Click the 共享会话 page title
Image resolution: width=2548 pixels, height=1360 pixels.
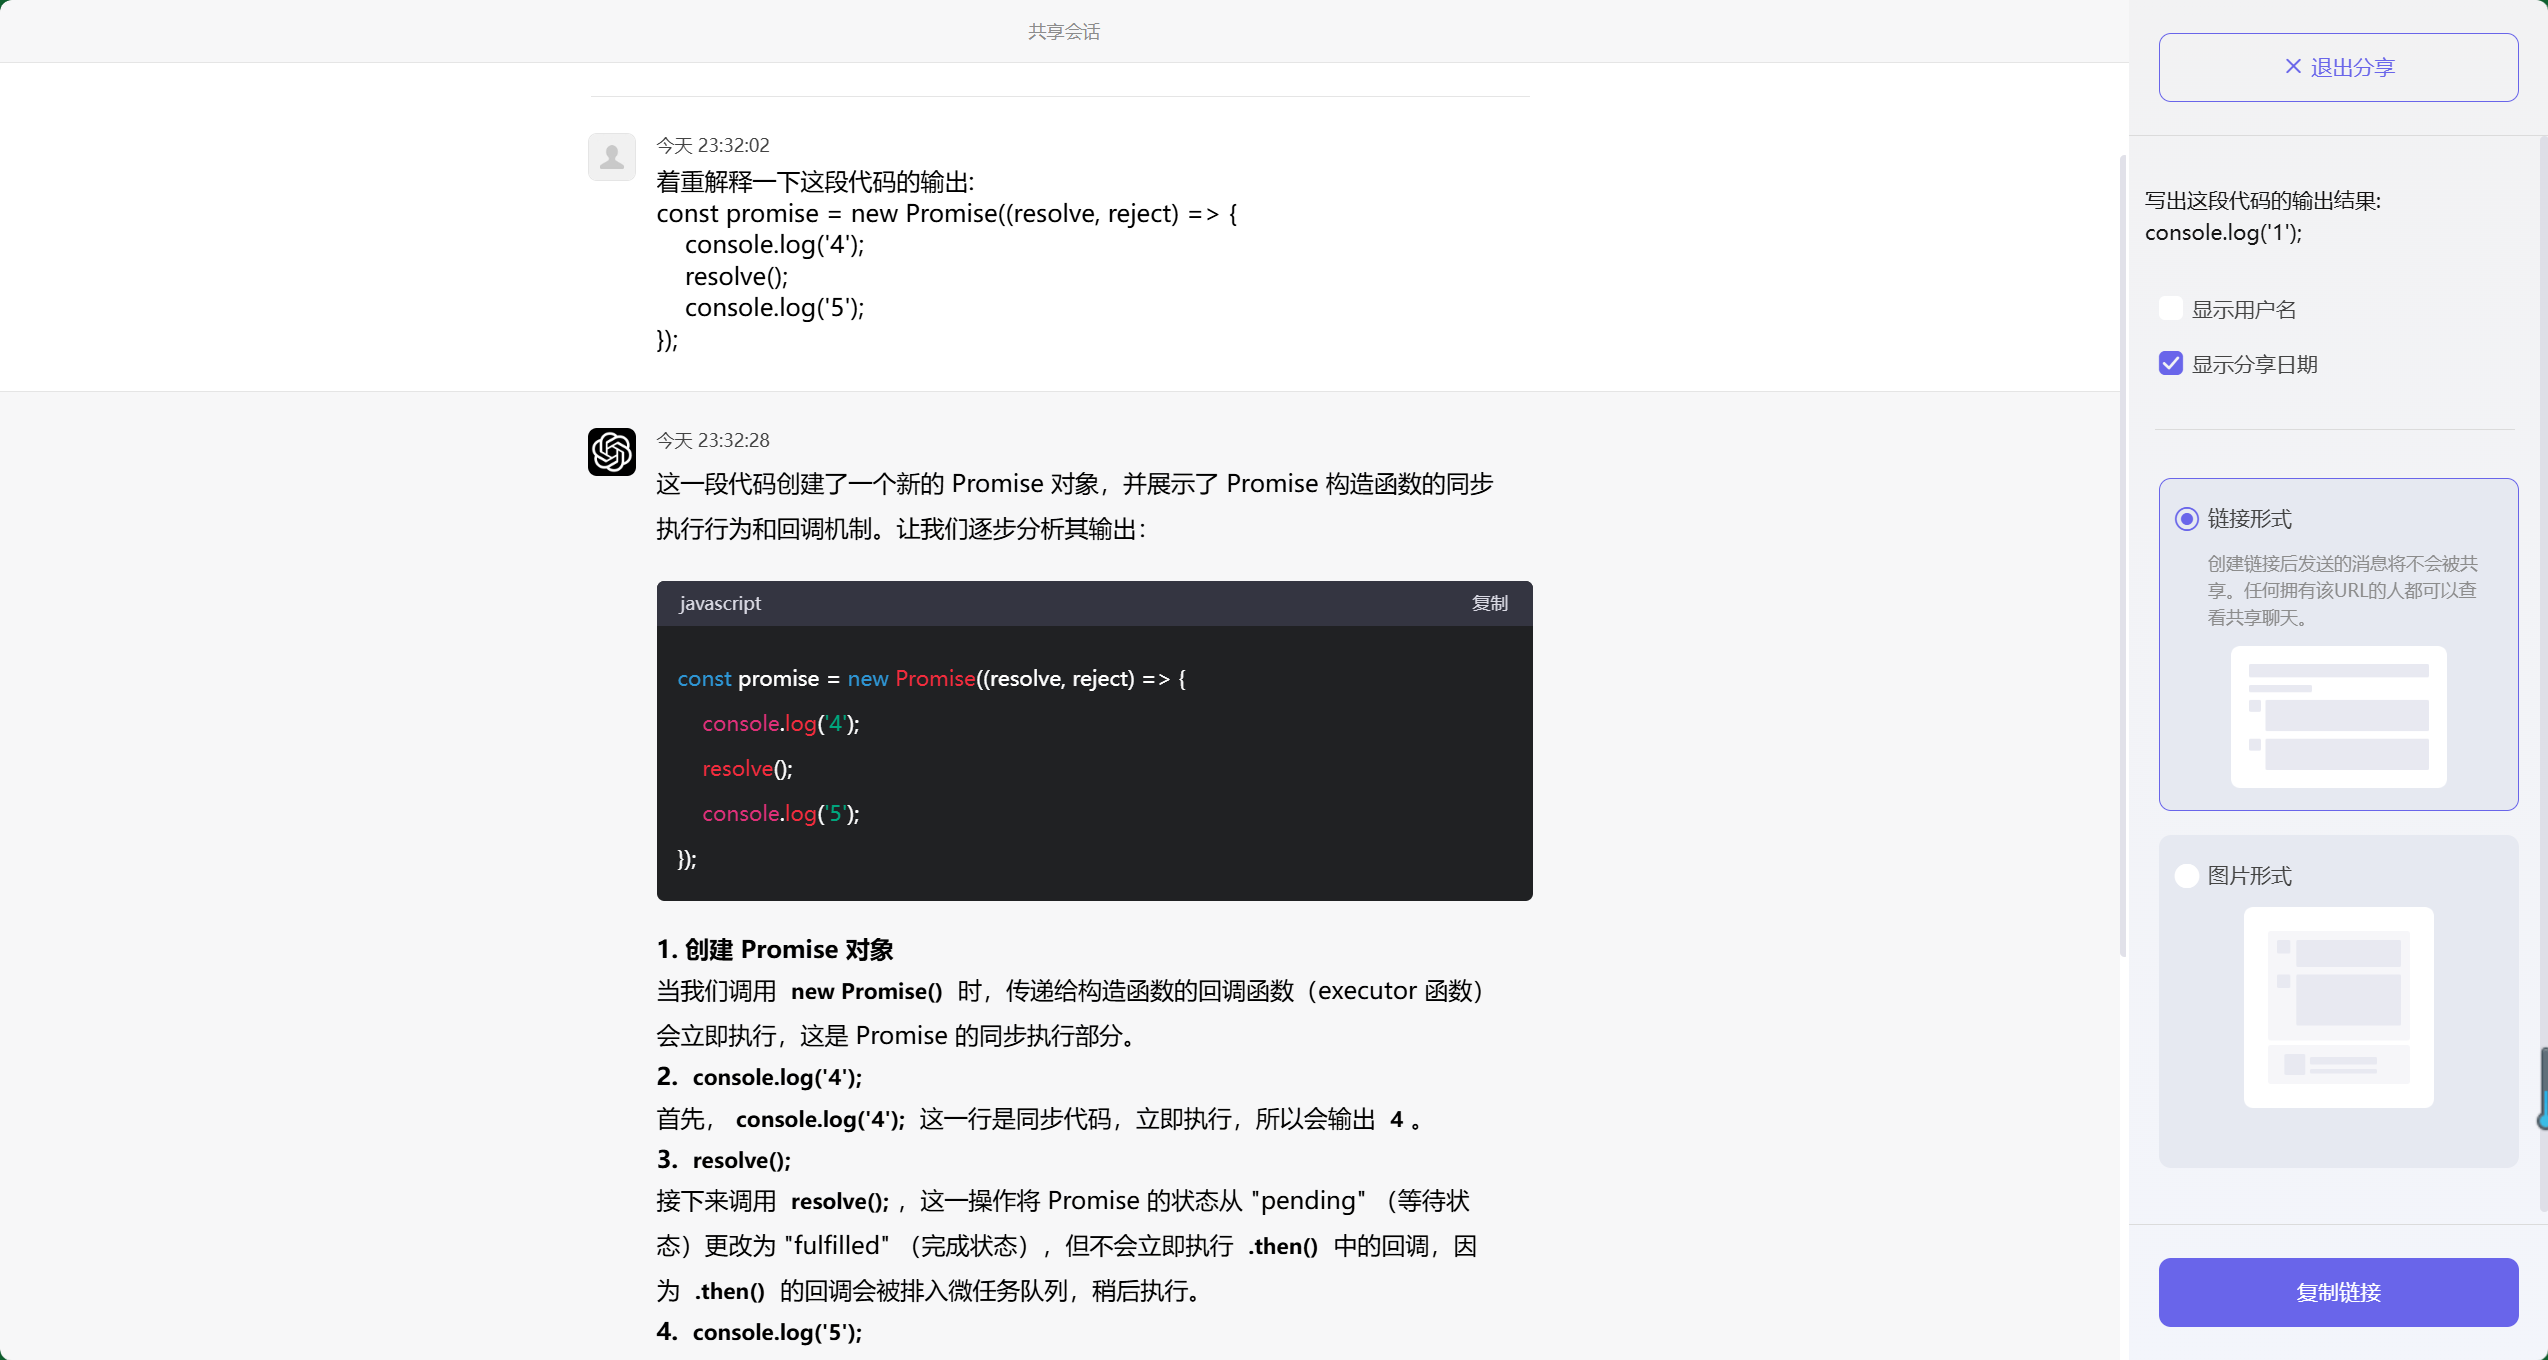(1063, 31)
